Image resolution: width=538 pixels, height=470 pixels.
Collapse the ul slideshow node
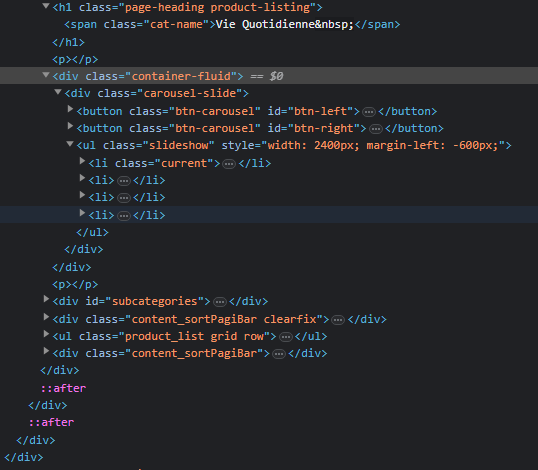70,144
